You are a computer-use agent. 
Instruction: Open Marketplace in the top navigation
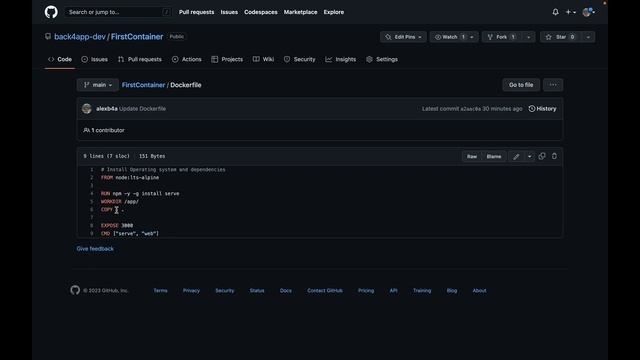point(300,12)
